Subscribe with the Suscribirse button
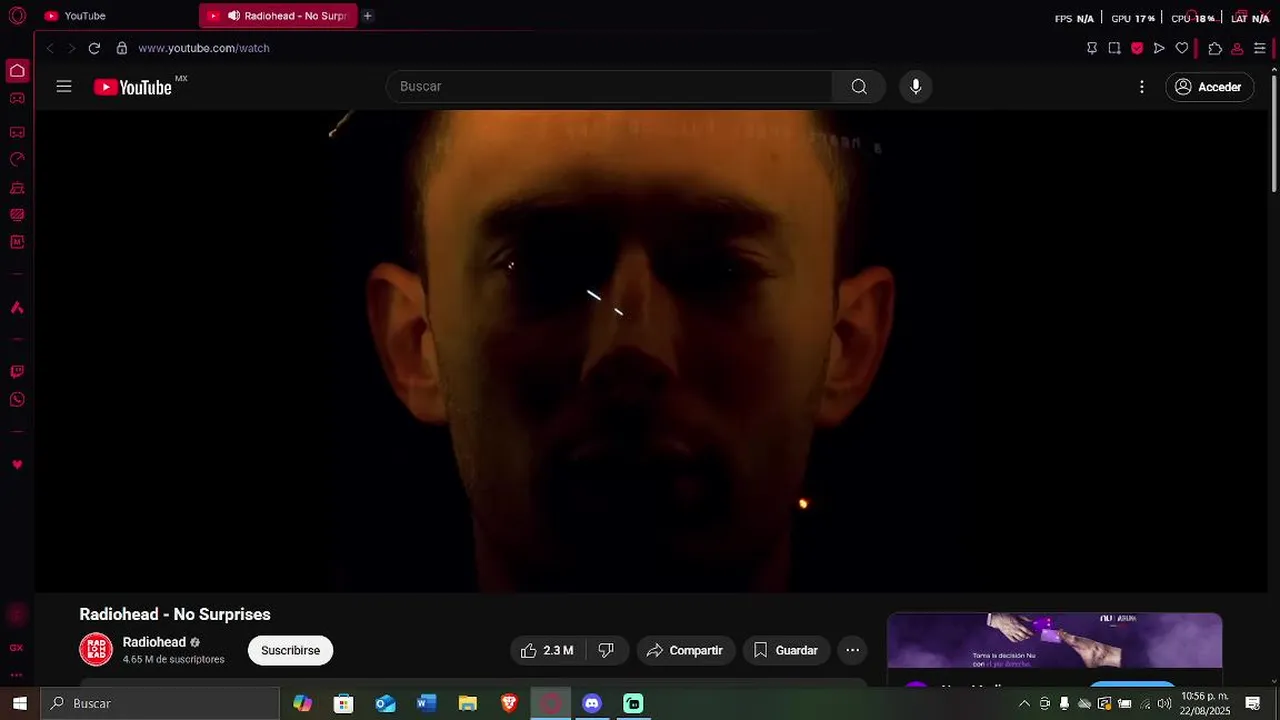The width and height of the screenshot is (1280, 720). 291,650
